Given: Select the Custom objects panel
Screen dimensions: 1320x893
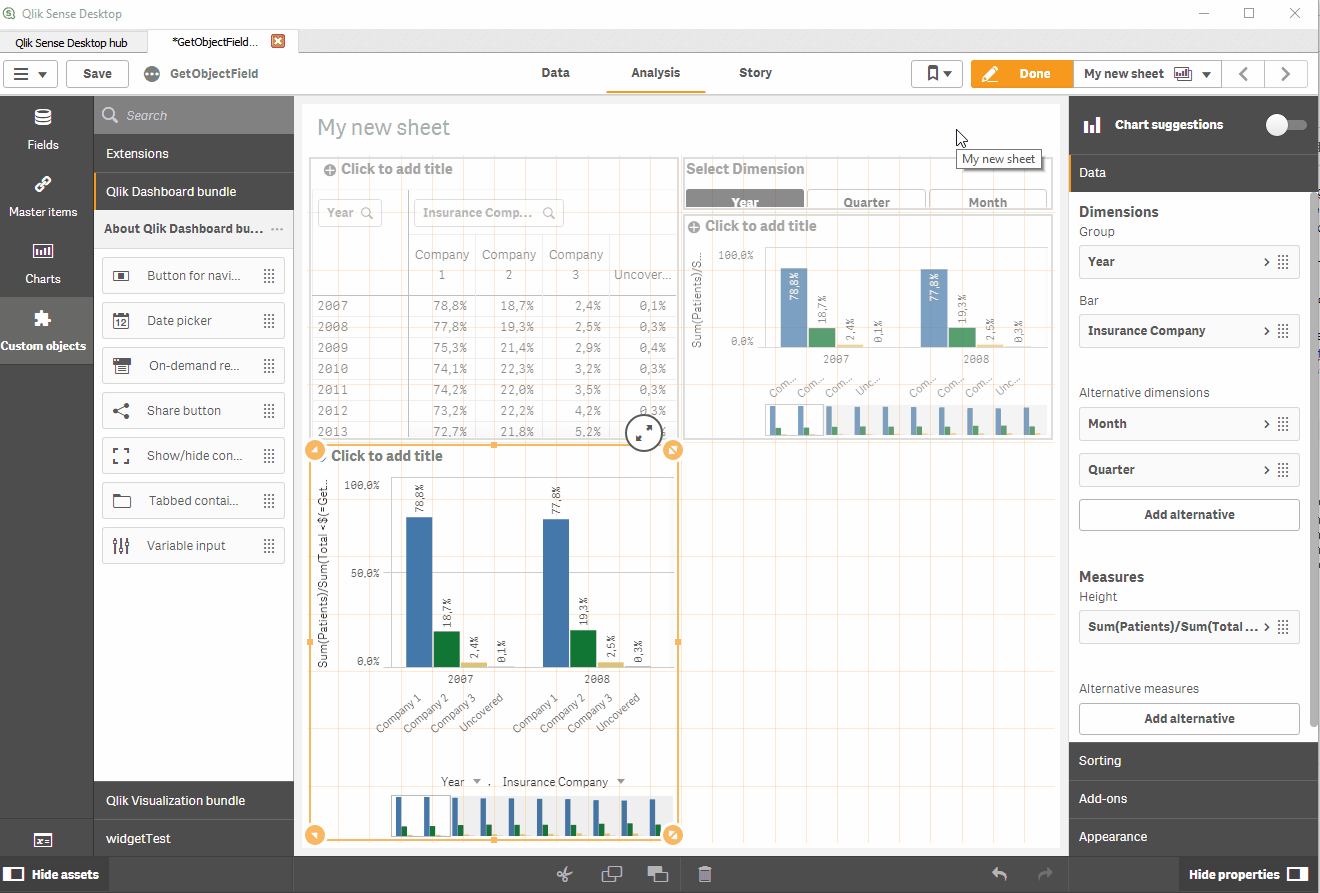Looking at the screenshot, I should pos(43,330).
